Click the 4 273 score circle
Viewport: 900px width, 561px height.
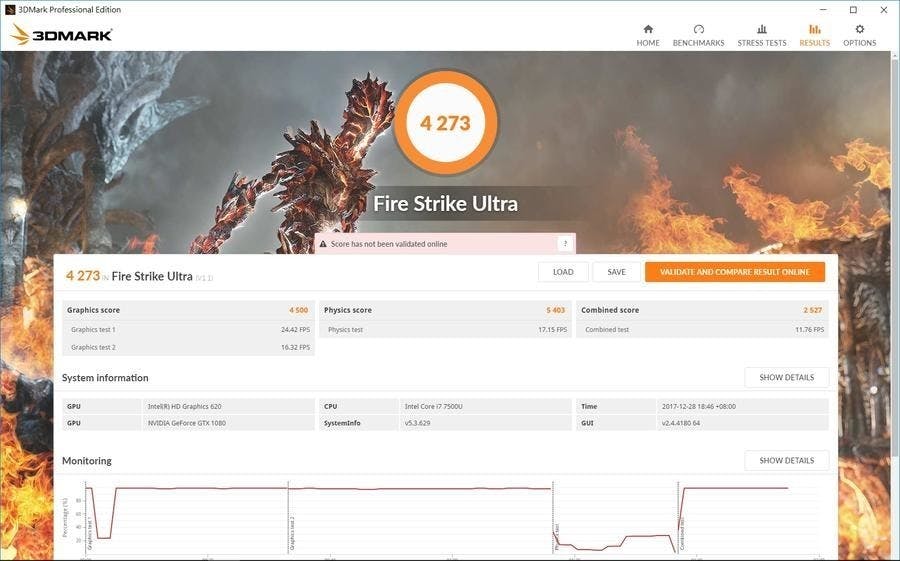pyautogui.click(x=445, y=122)
